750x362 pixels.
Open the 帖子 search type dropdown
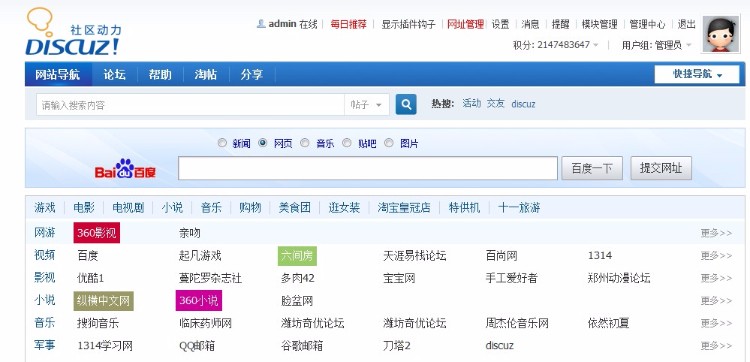366,105
